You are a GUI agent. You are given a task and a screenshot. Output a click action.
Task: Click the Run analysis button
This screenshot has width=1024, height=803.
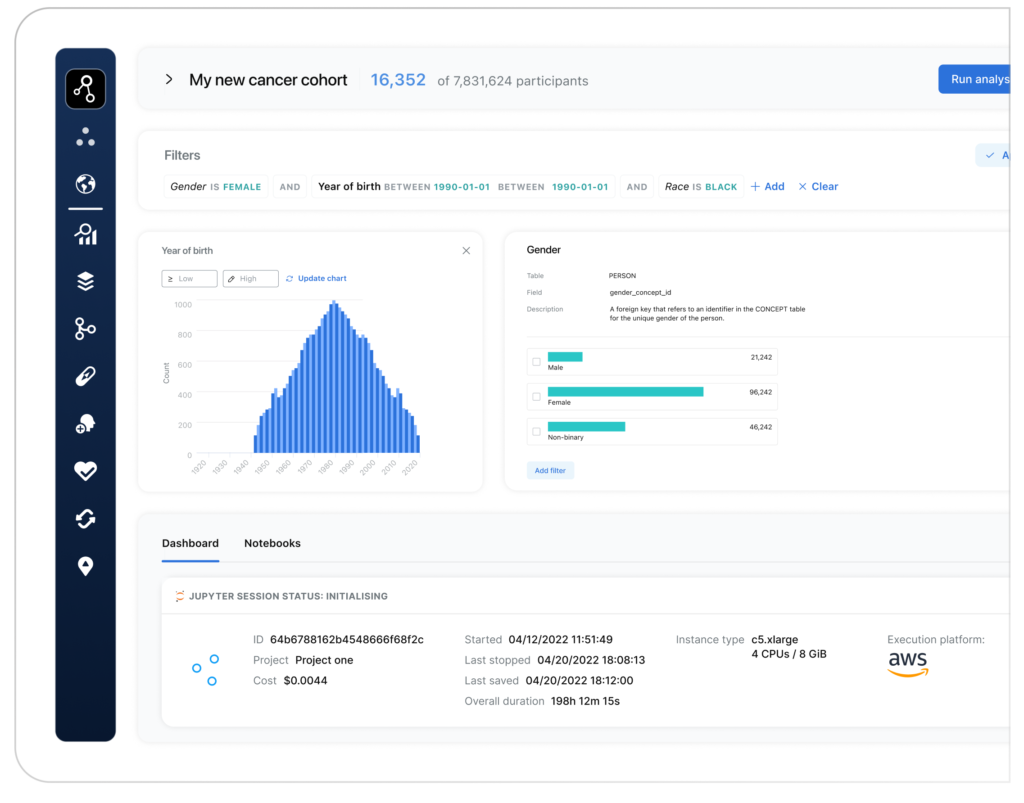pyautogui.click(x=977, y=78)
